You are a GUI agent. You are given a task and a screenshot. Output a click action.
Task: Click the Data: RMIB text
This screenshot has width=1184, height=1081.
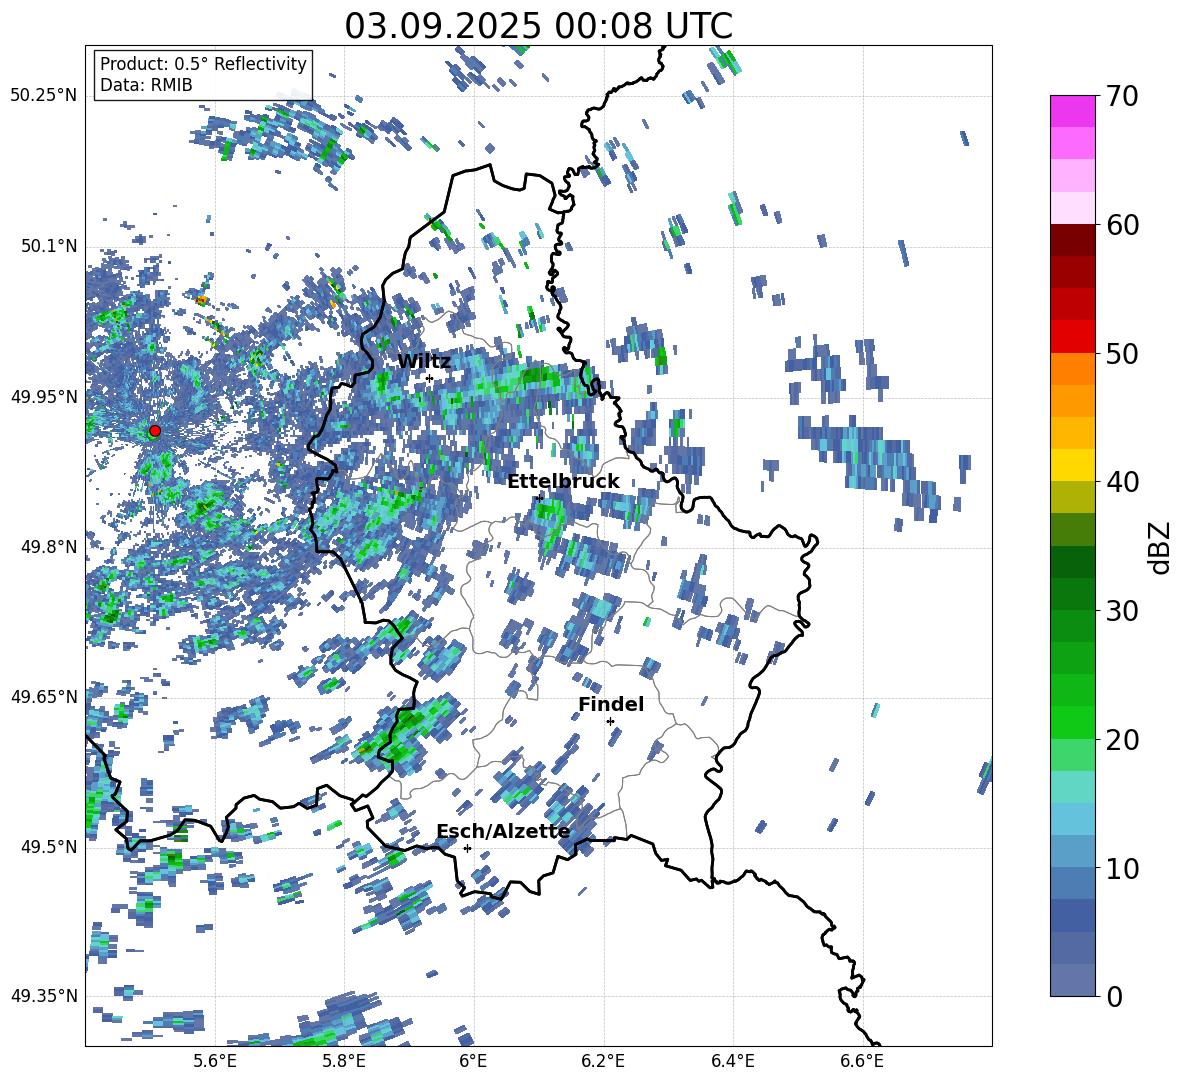point(146,85)
